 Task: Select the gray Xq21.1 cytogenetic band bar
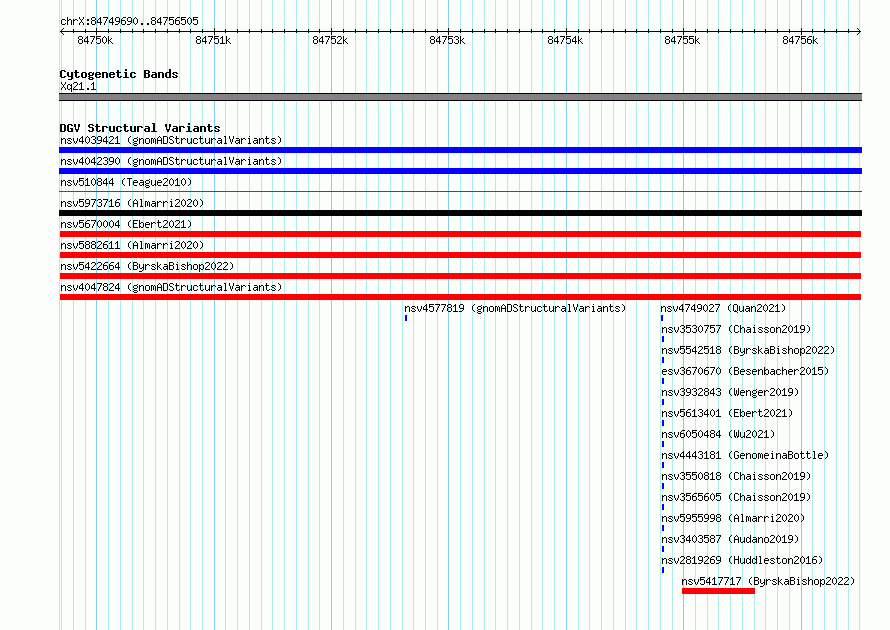pos(460,97)
